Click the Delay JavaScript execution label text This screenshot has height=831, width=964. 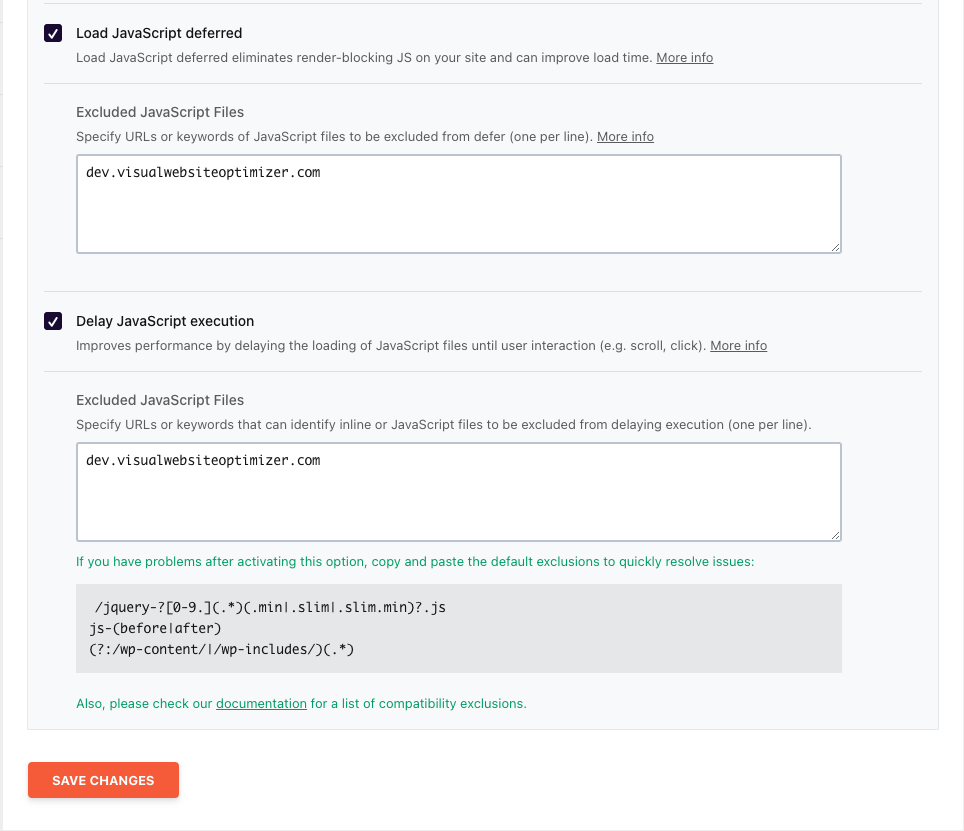tap(165, 321)
